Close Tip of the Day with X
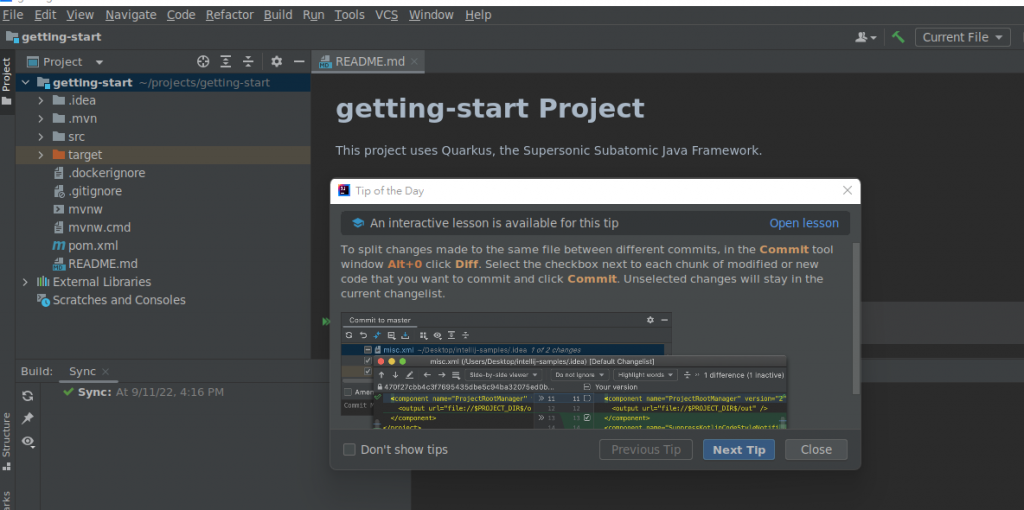1024x510 pixels. pyautogui.click(x=847, y=191)
